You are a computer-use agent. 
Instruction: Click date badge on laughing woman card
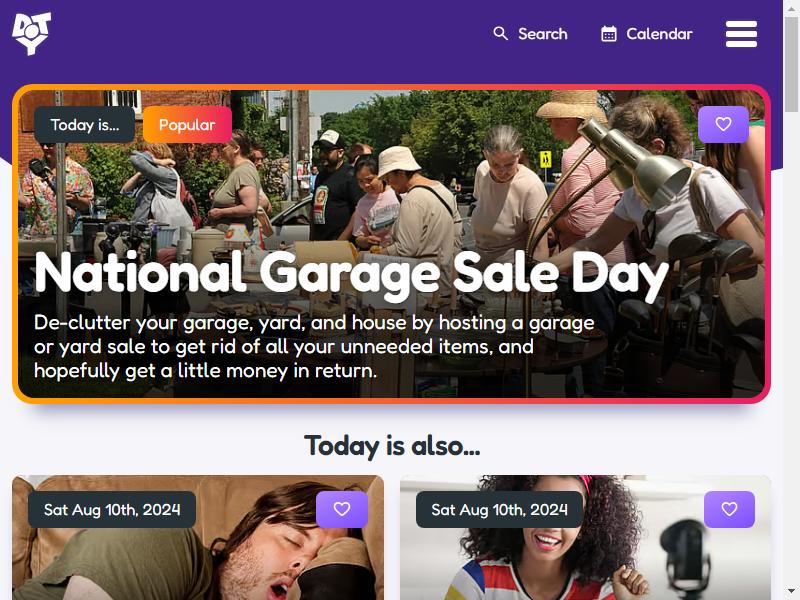coord(499,509)
